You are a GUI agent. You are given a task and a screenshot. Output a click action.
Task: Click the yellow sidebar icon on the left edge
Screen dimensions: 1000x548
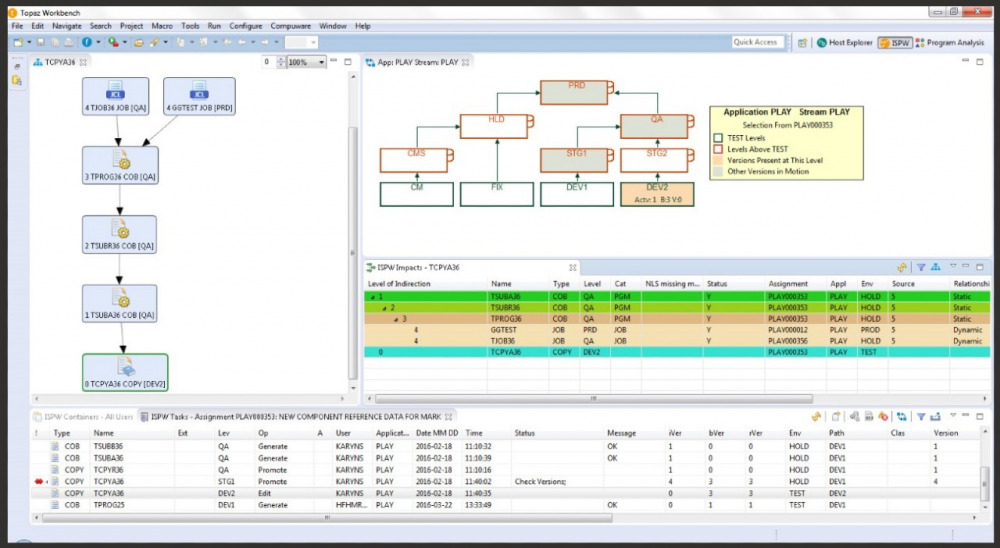pyautogui.click(x=17, y=80)
